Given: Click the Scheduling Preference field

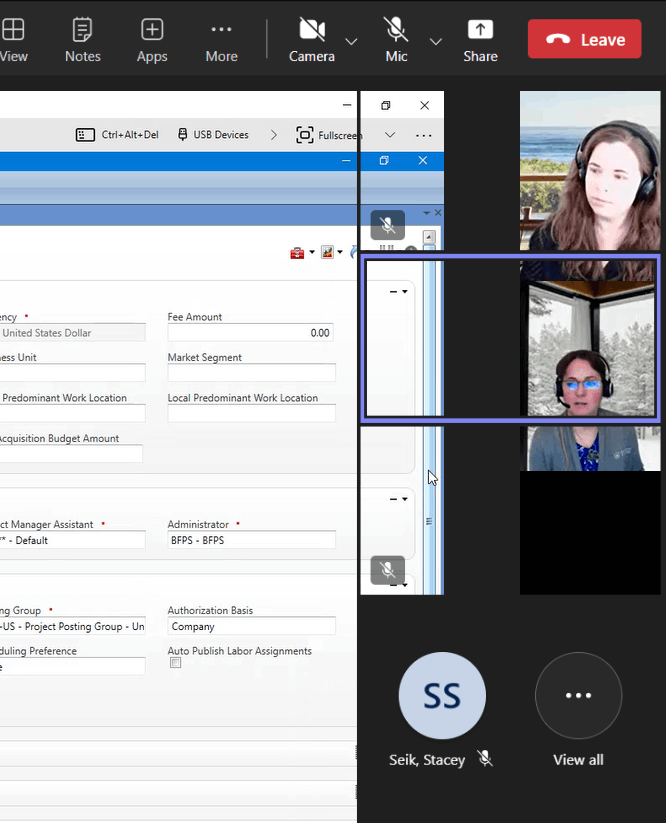Looking at the screenshot, I should pos(72,667).
